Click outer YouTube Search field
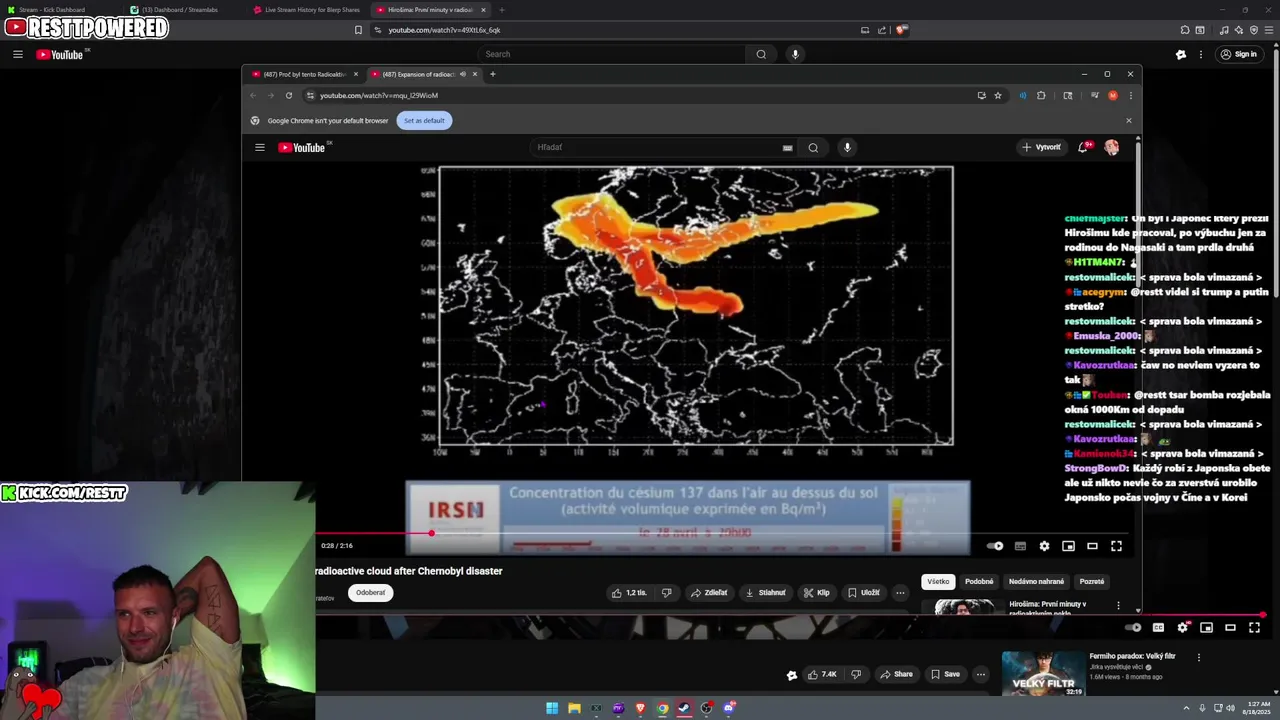Screen dimensions: 1280x720 click(611, 54)
